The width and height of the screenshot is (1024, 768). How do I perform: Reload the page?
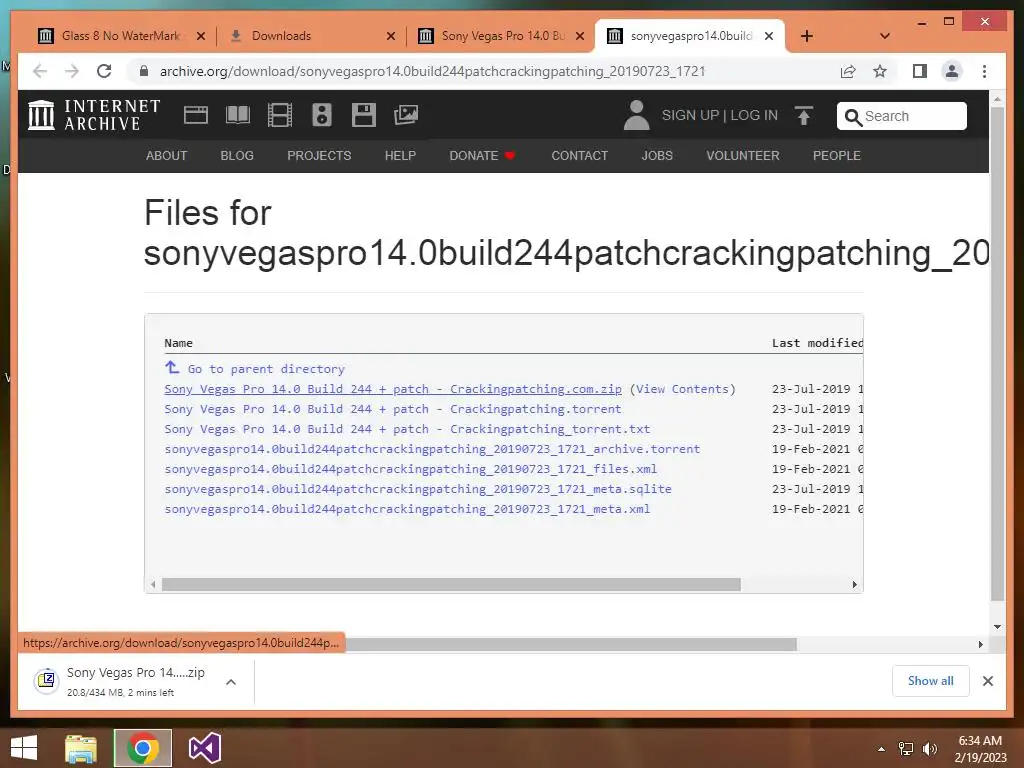(104, 71)
